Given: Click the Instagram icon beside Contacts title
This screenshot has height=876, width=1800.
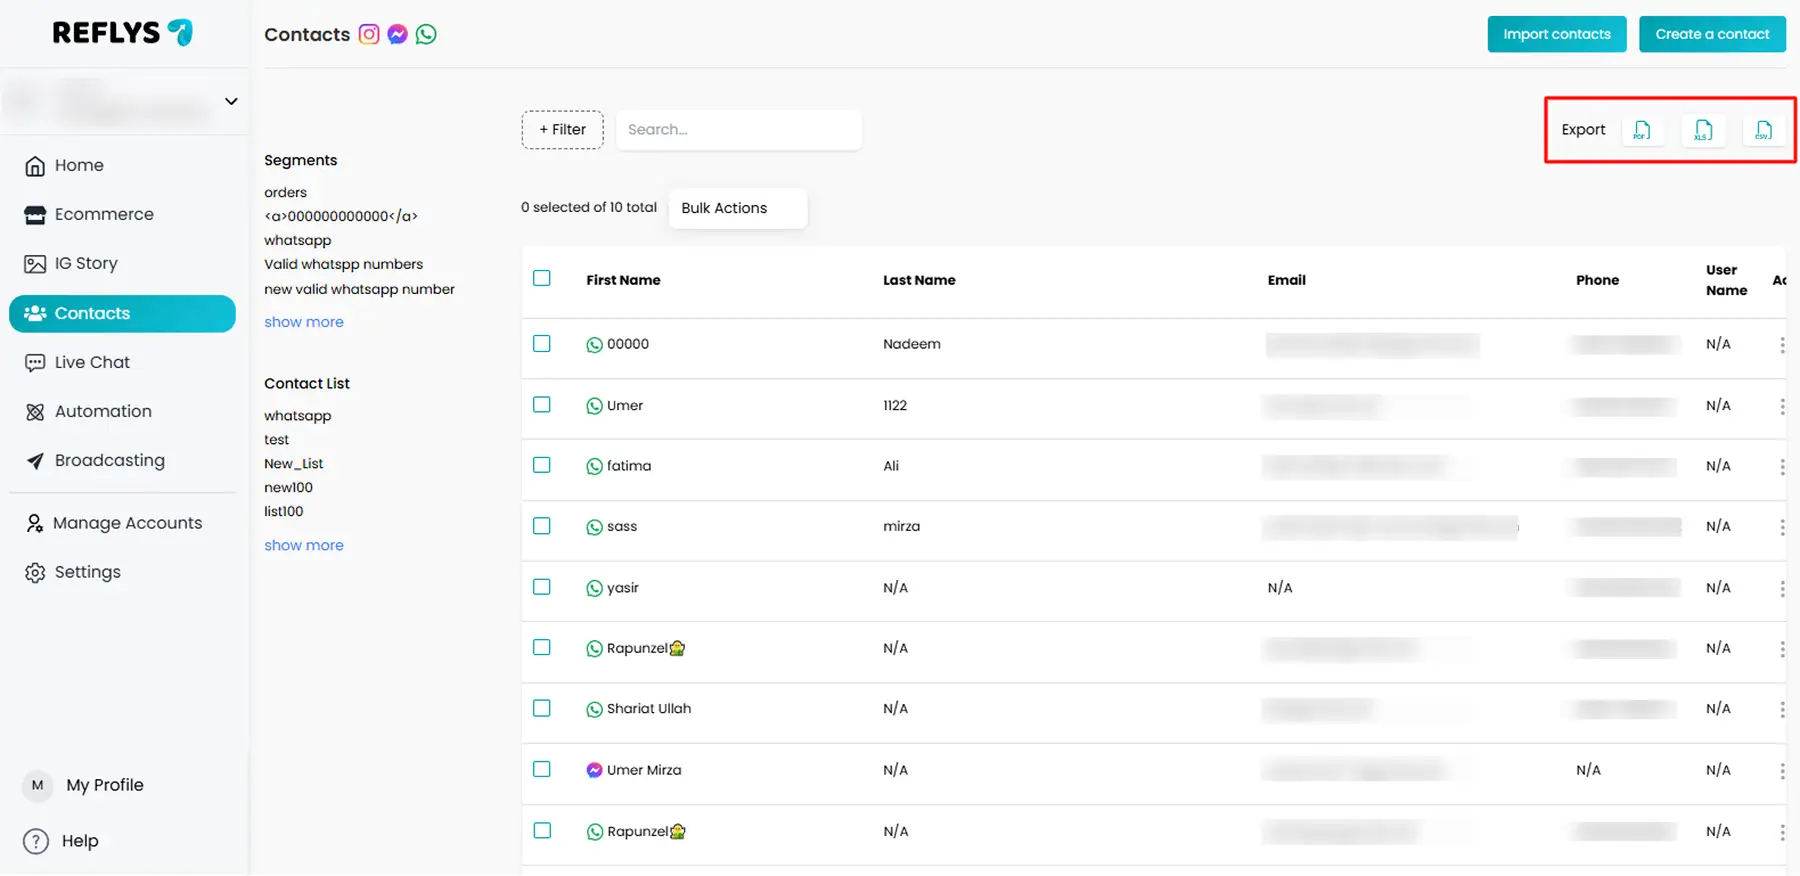Looking at the screenshot, I should [369, 34].
